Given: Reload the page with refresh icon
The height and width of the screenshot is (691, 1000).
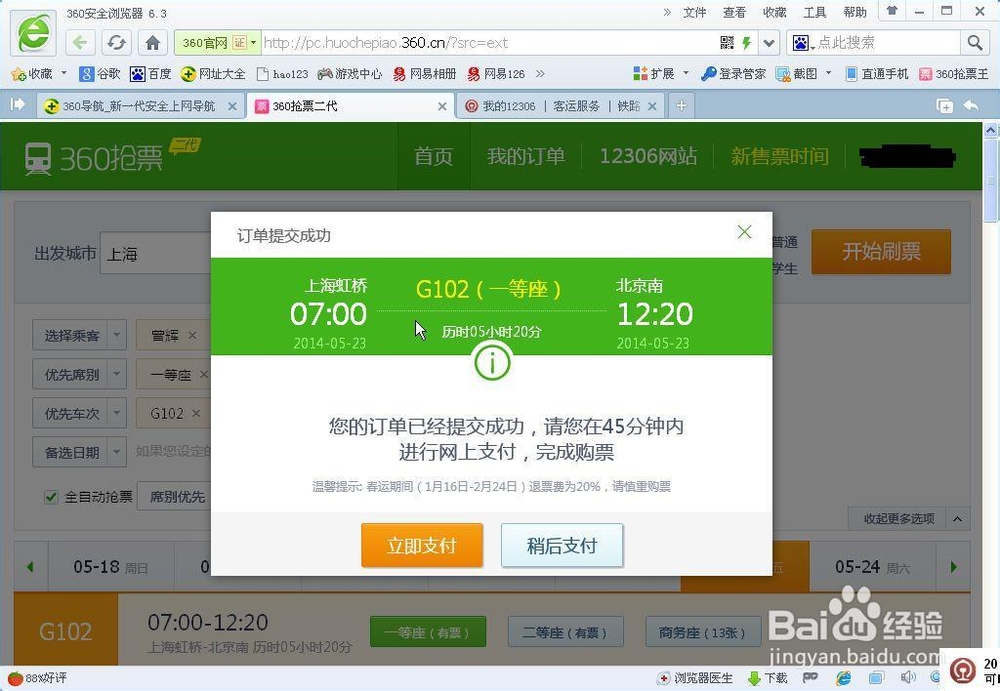Looking at the screenshot, I should point(116,43).
